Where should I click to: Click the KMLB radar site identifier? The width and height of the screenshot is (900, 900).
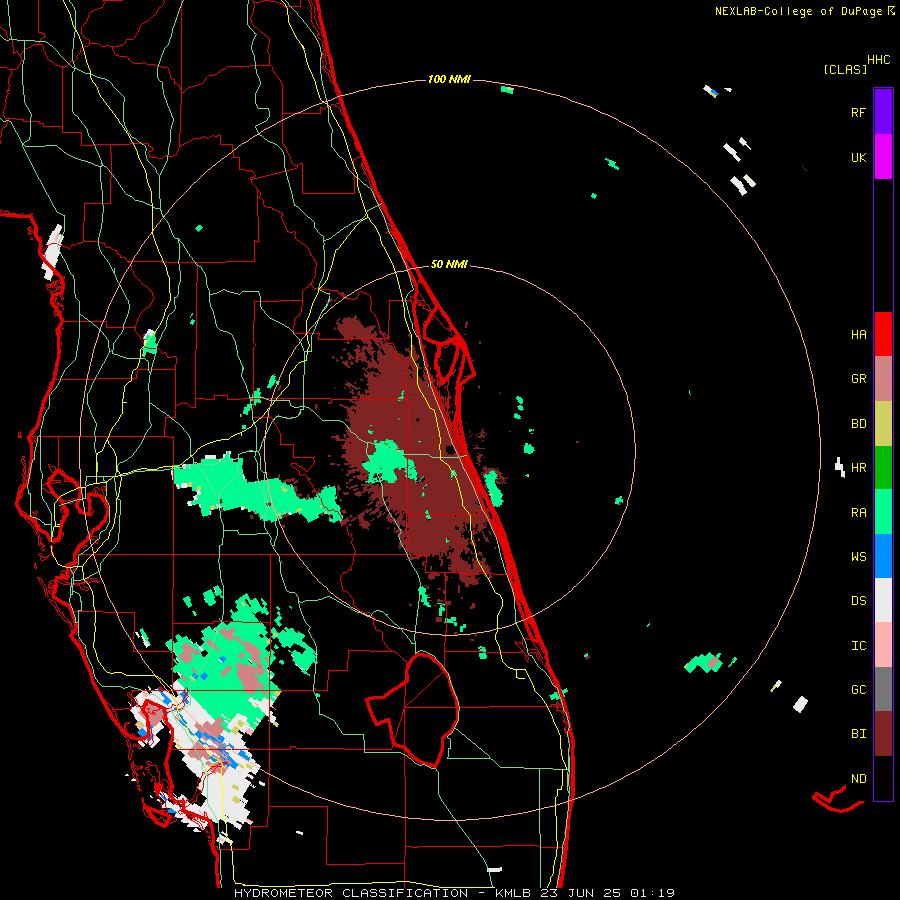(513, 893)
